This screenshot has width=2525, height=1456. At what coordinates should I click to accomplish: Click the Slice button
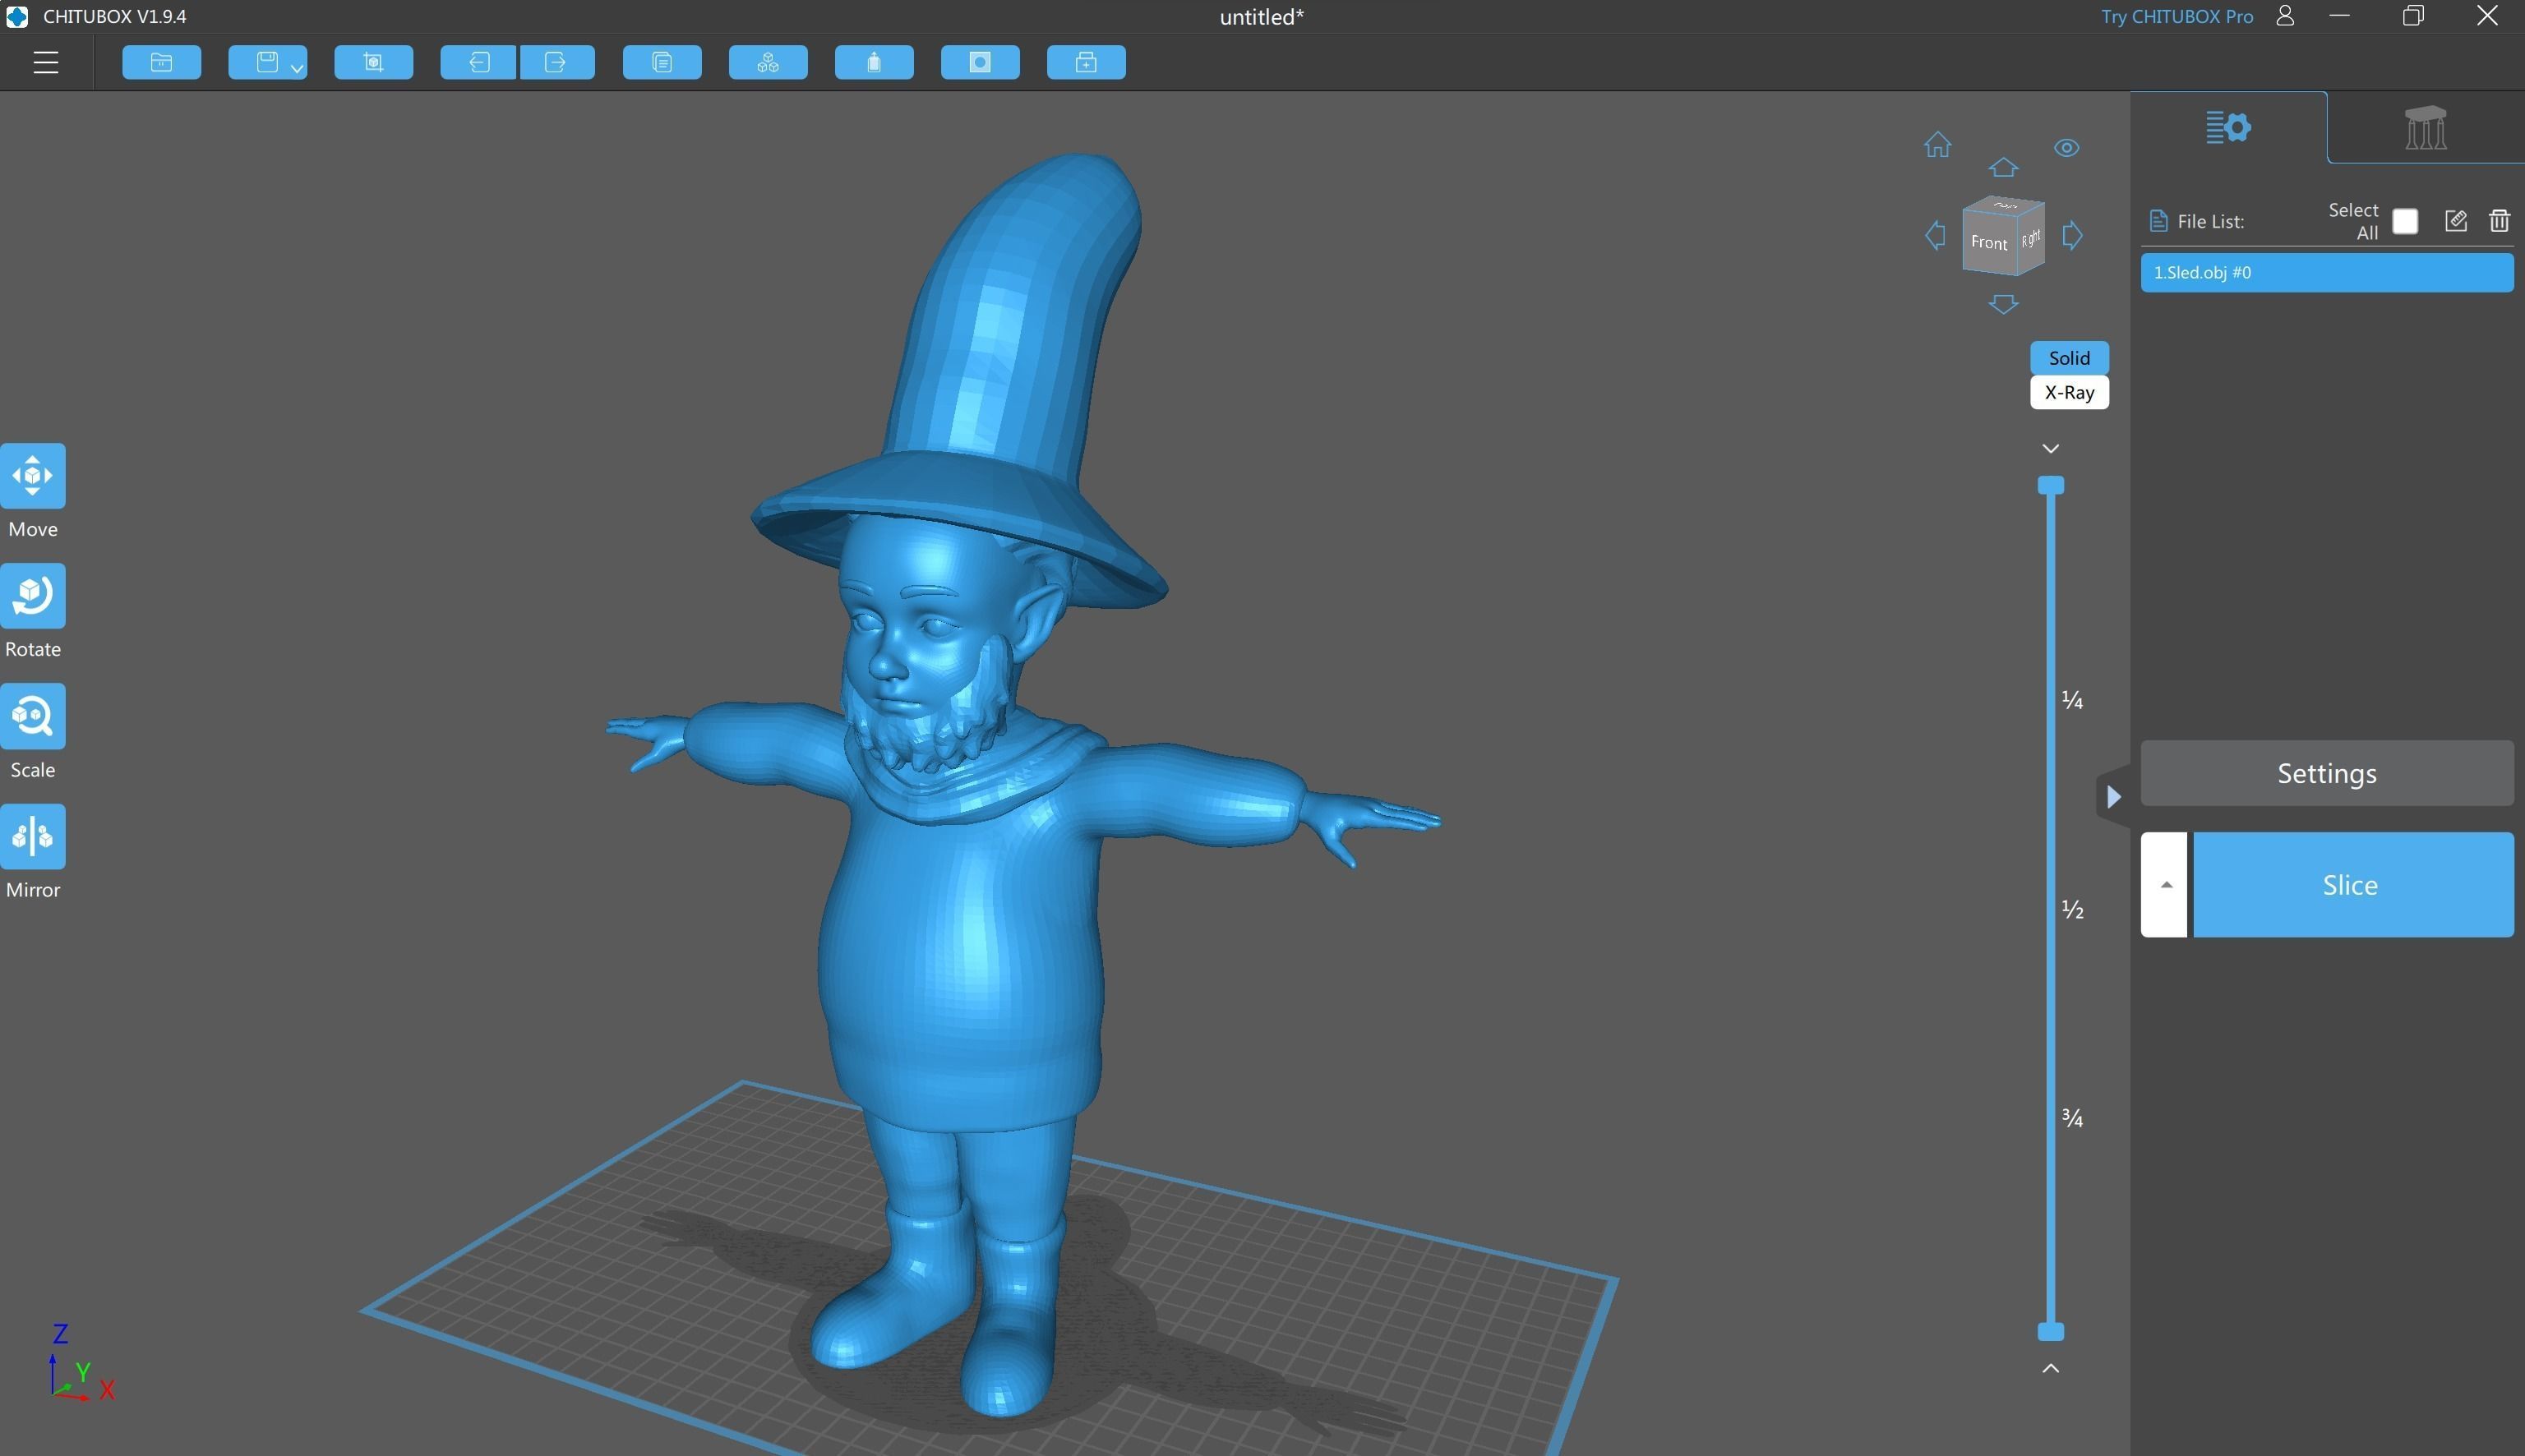pos(2351,885)
